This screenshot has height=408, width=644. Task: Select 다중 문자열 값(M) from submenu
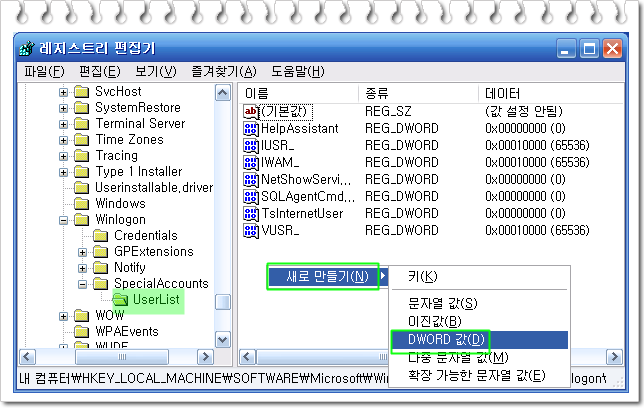click(479, 357)
